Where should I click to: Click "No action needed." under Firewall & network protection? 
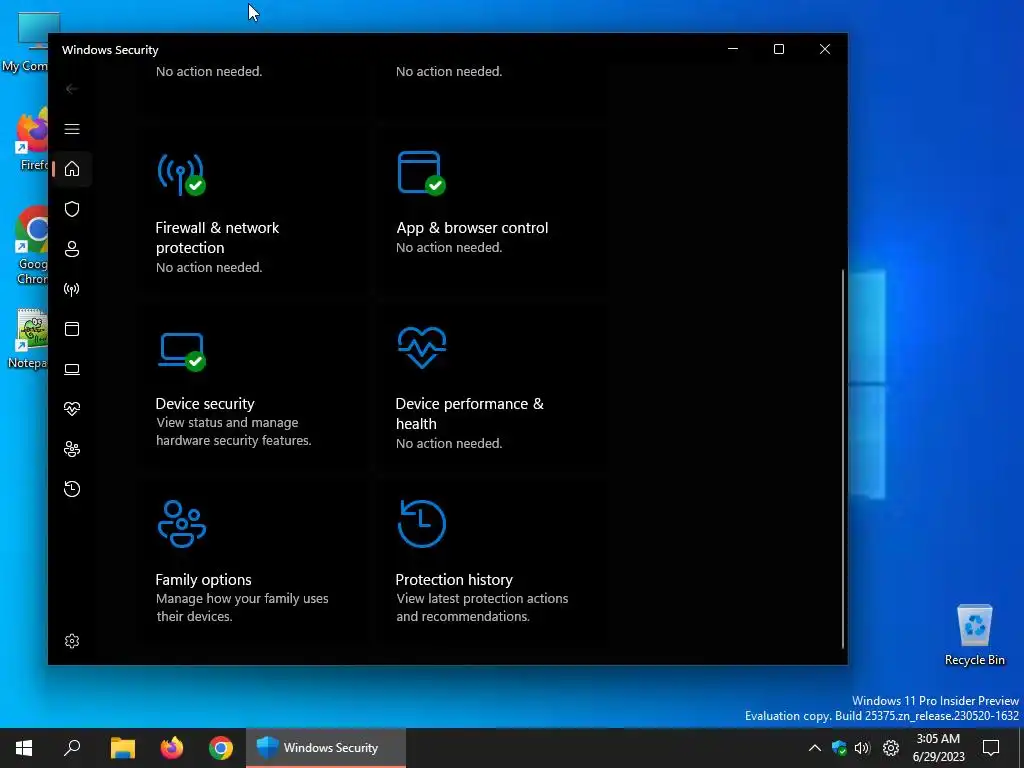click(209, 267)
